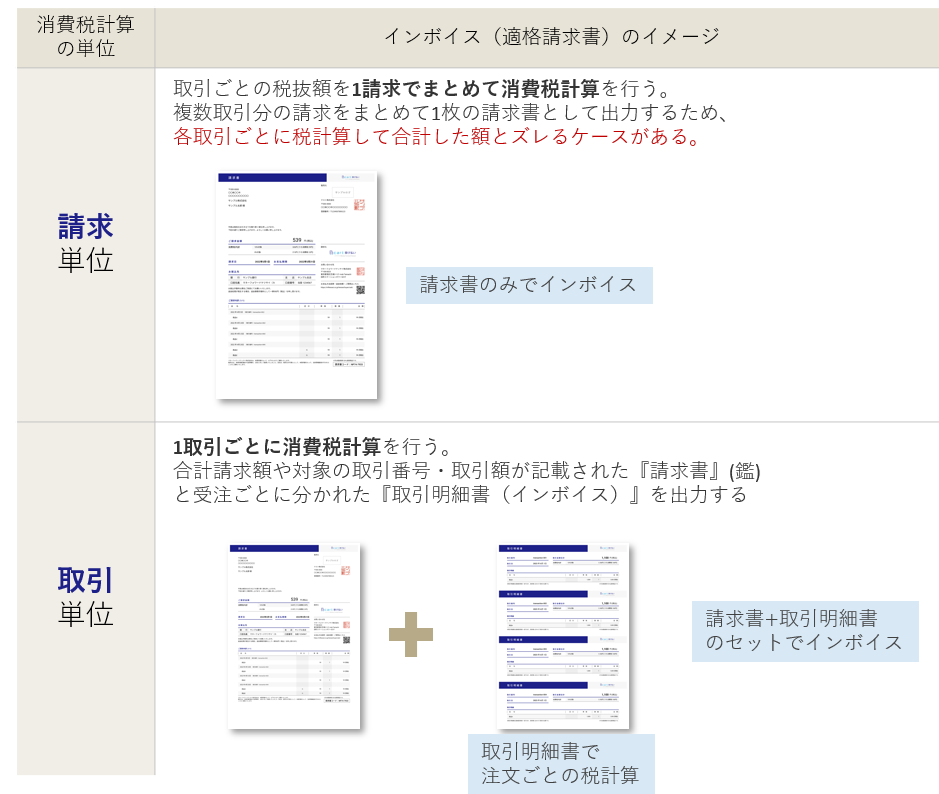Click the sample stamp box at invoice top right
The image size is (939, 794).
(343, 192)
